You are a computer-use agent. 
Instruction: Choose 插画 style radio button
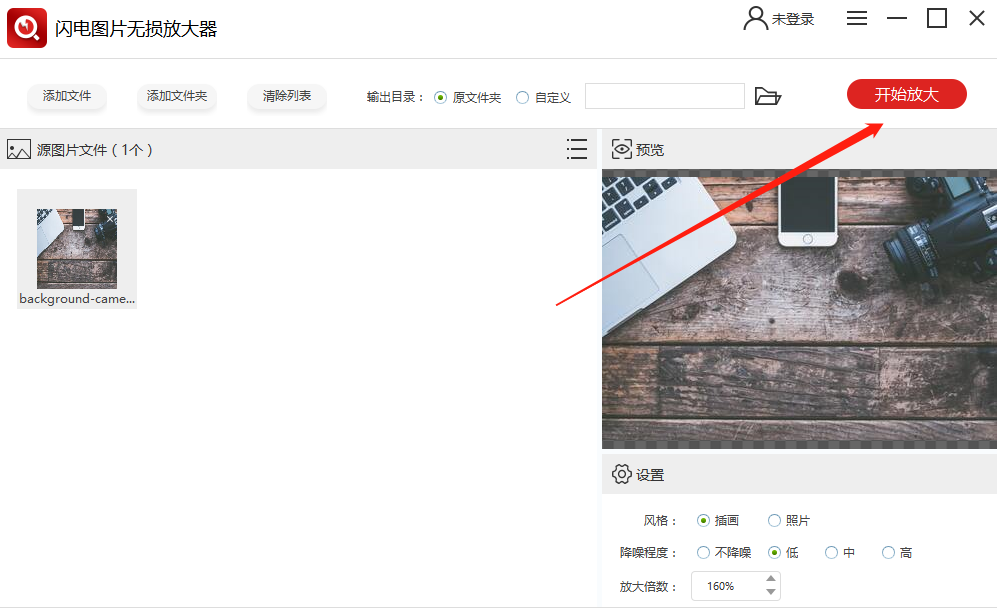[x=703, y=520]
